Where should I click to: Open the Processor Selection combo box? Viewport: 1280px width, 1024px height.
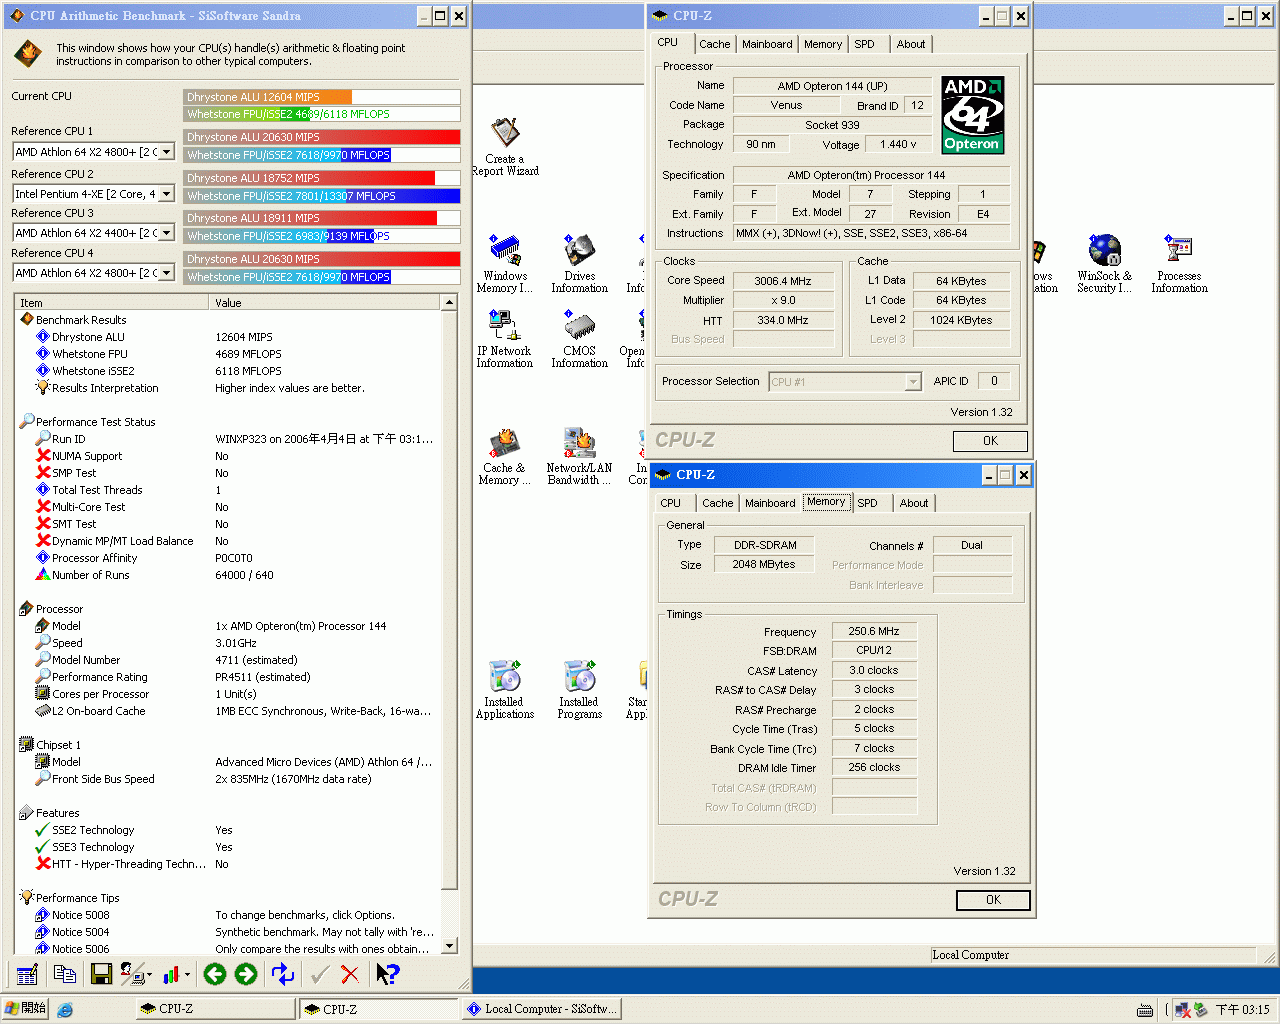(845, 382)
